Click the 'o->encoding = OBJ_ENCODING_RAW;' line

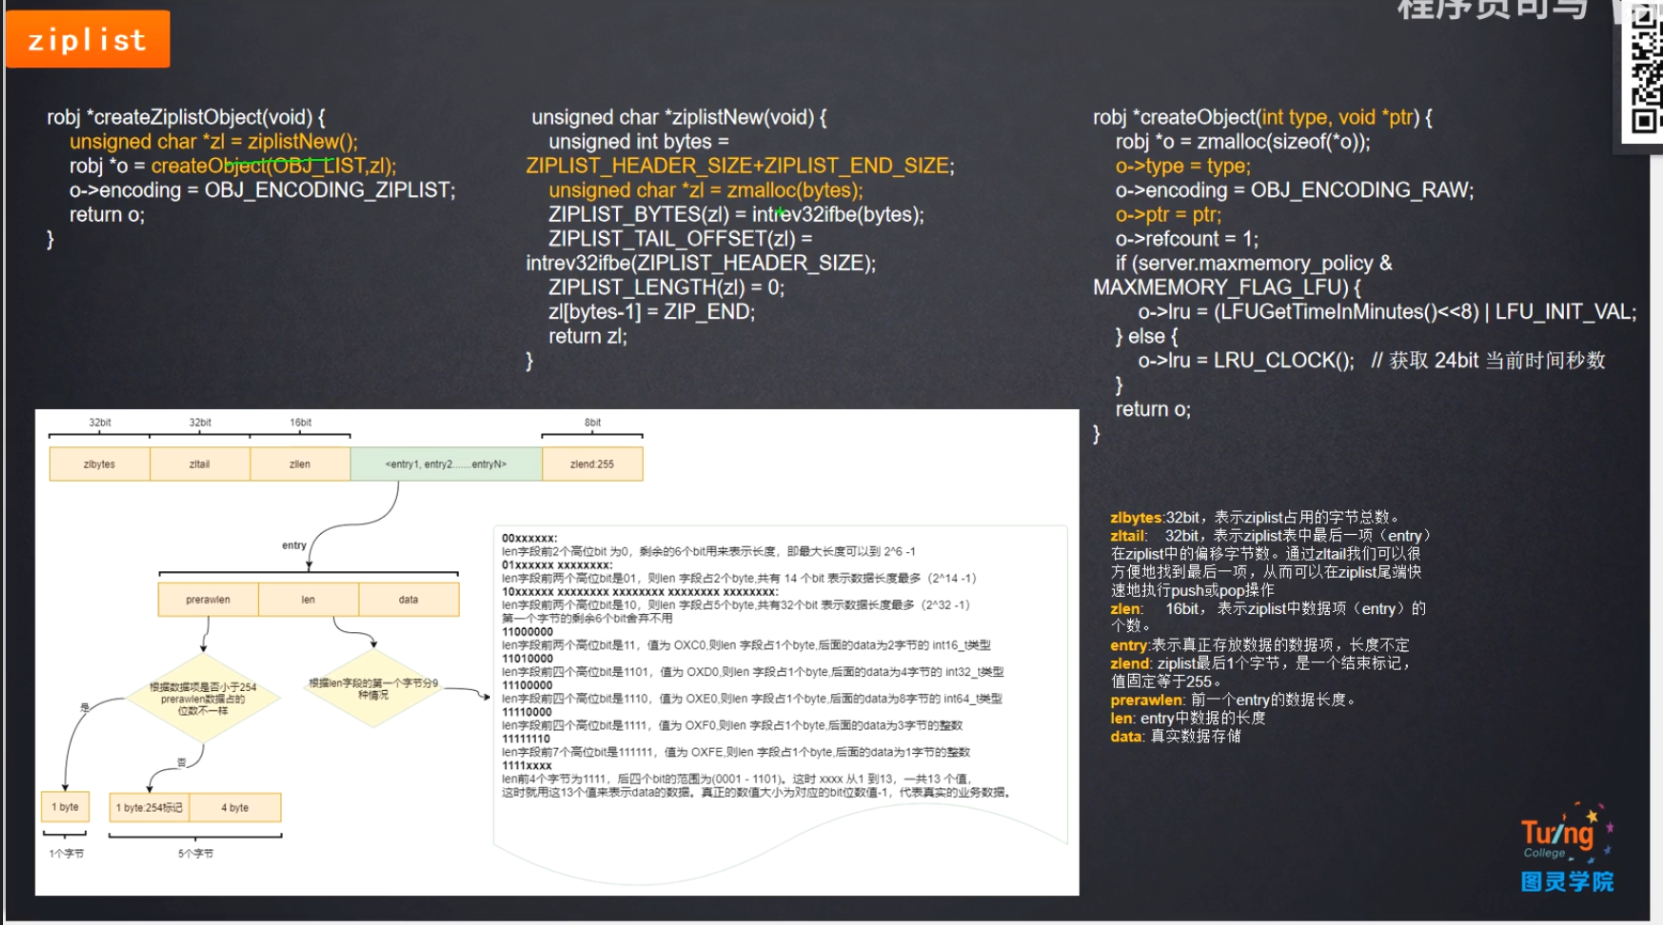(1295, 190)
